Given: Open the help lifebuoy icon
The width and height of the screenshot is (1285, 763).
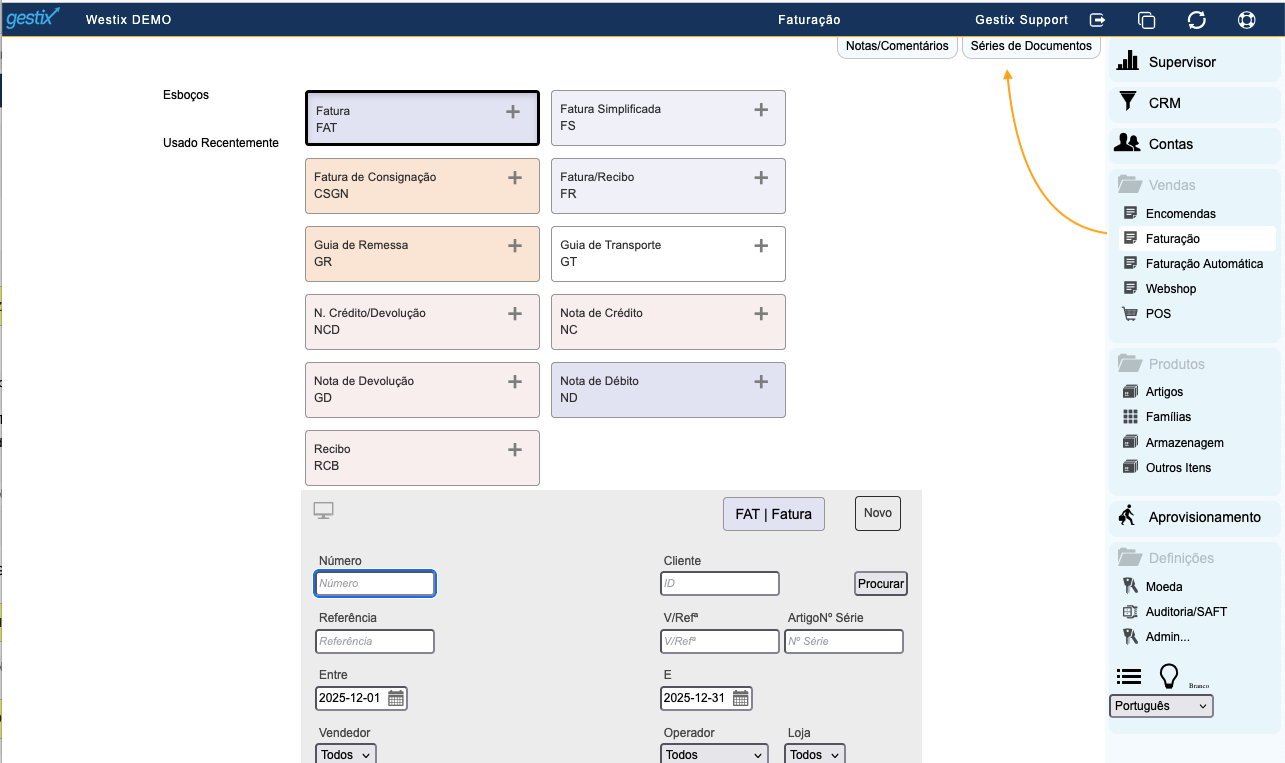Looking at the screenshot, I should 1246,20.
